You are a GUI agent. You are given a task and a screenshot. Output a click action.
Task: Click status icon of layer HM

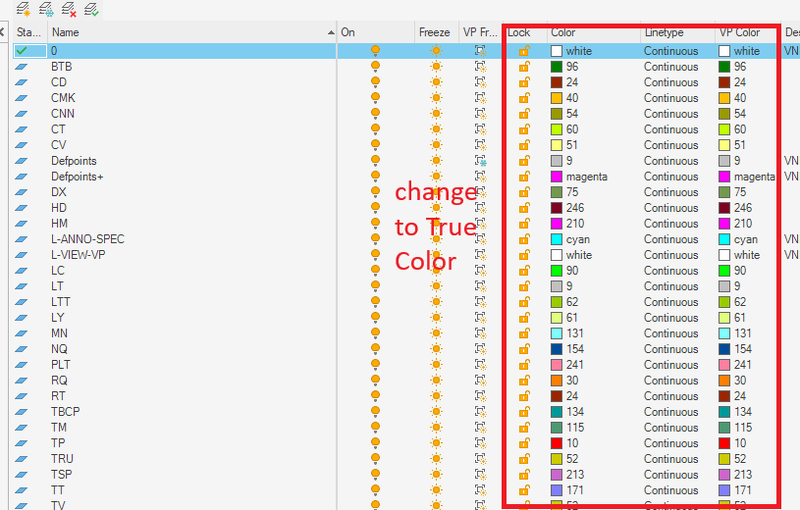(x=21, y=223)
